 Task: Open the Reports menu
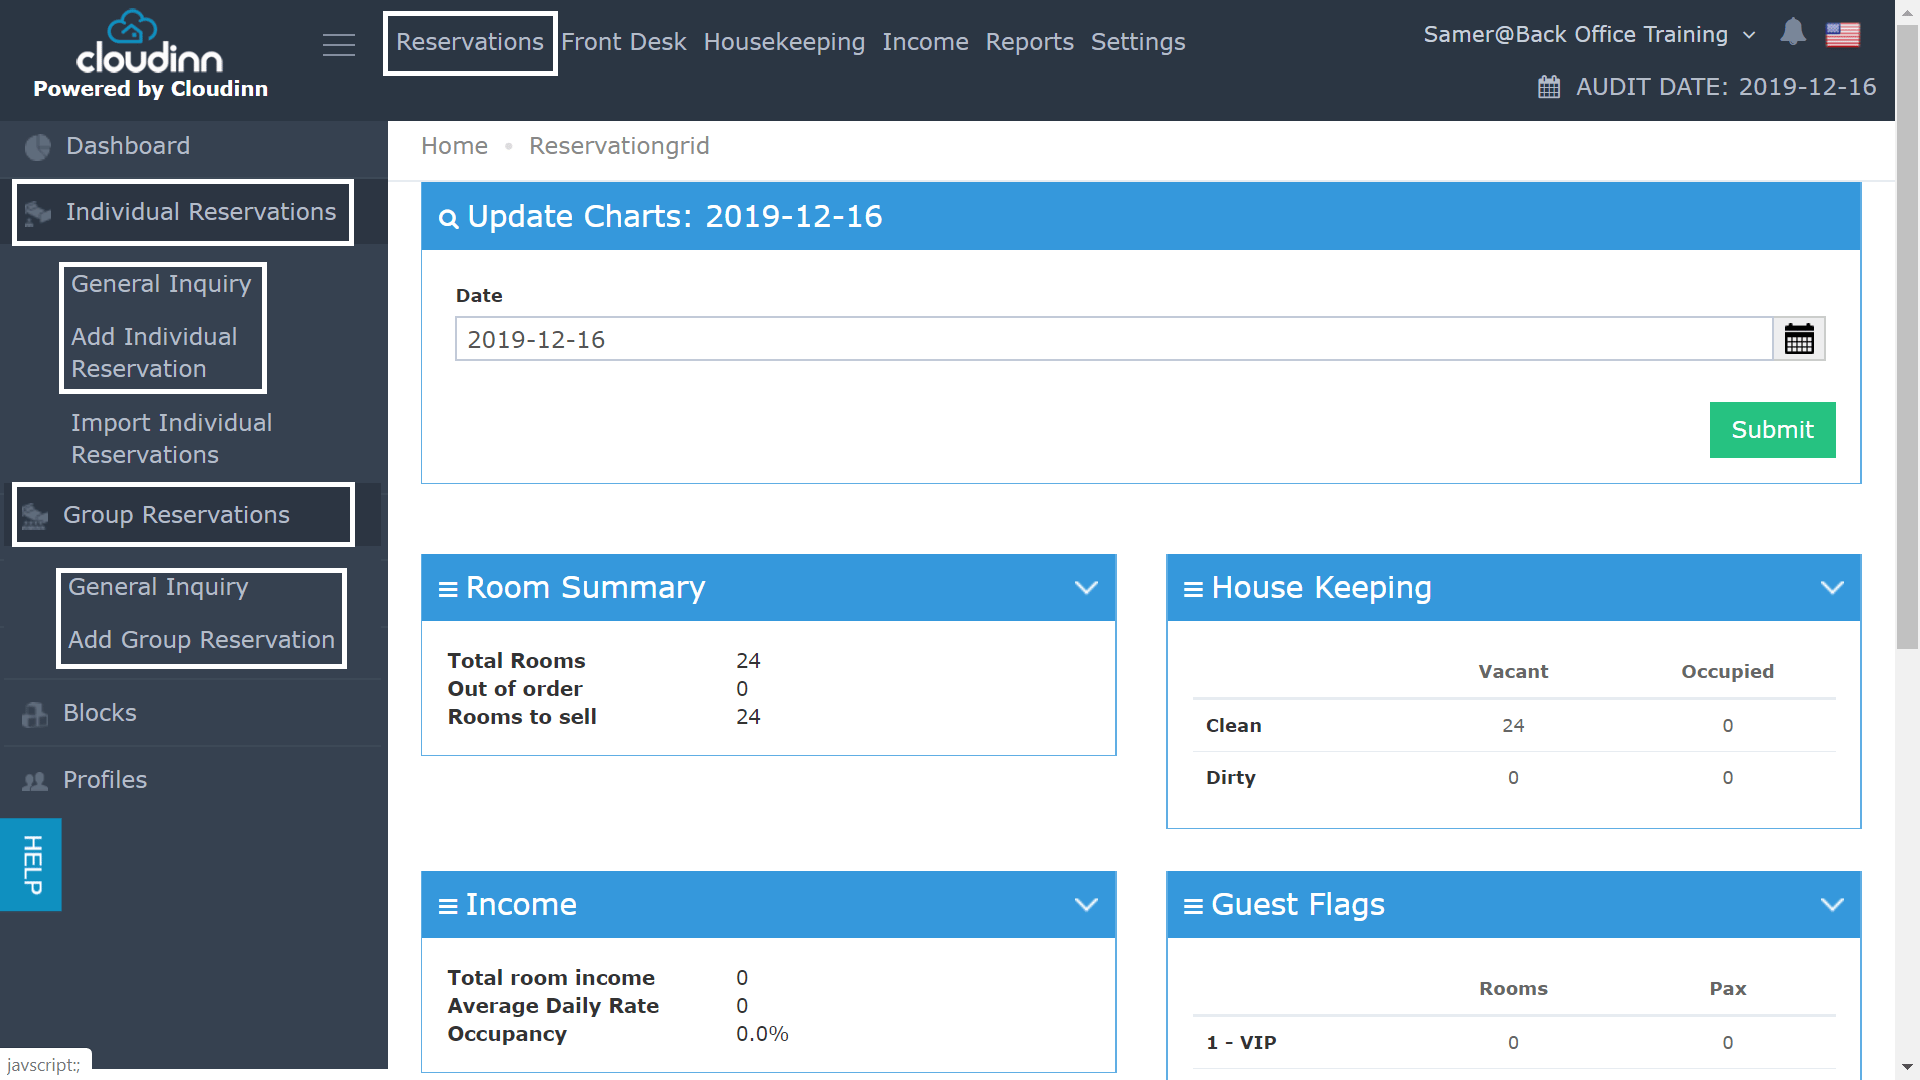pos(1029,42)
